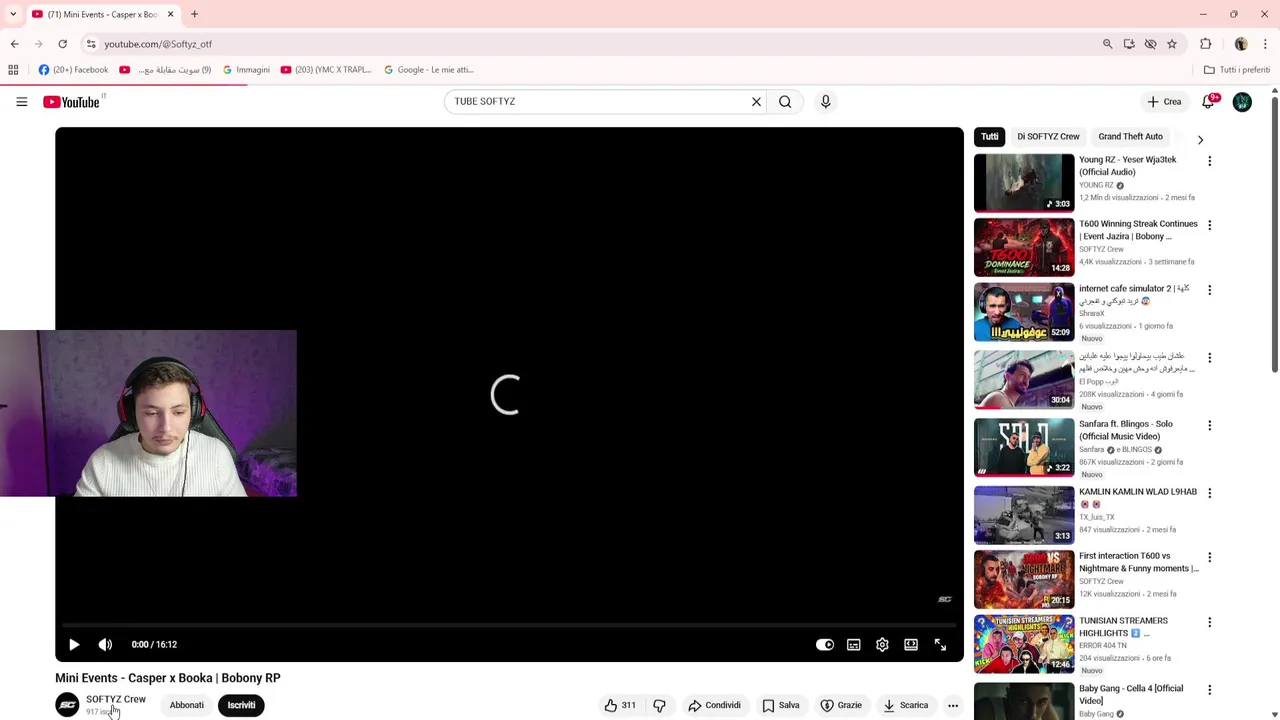Open browser apps grid shortcut
This screenshot has width=1280, height=720.
click(x=13, y=70)
